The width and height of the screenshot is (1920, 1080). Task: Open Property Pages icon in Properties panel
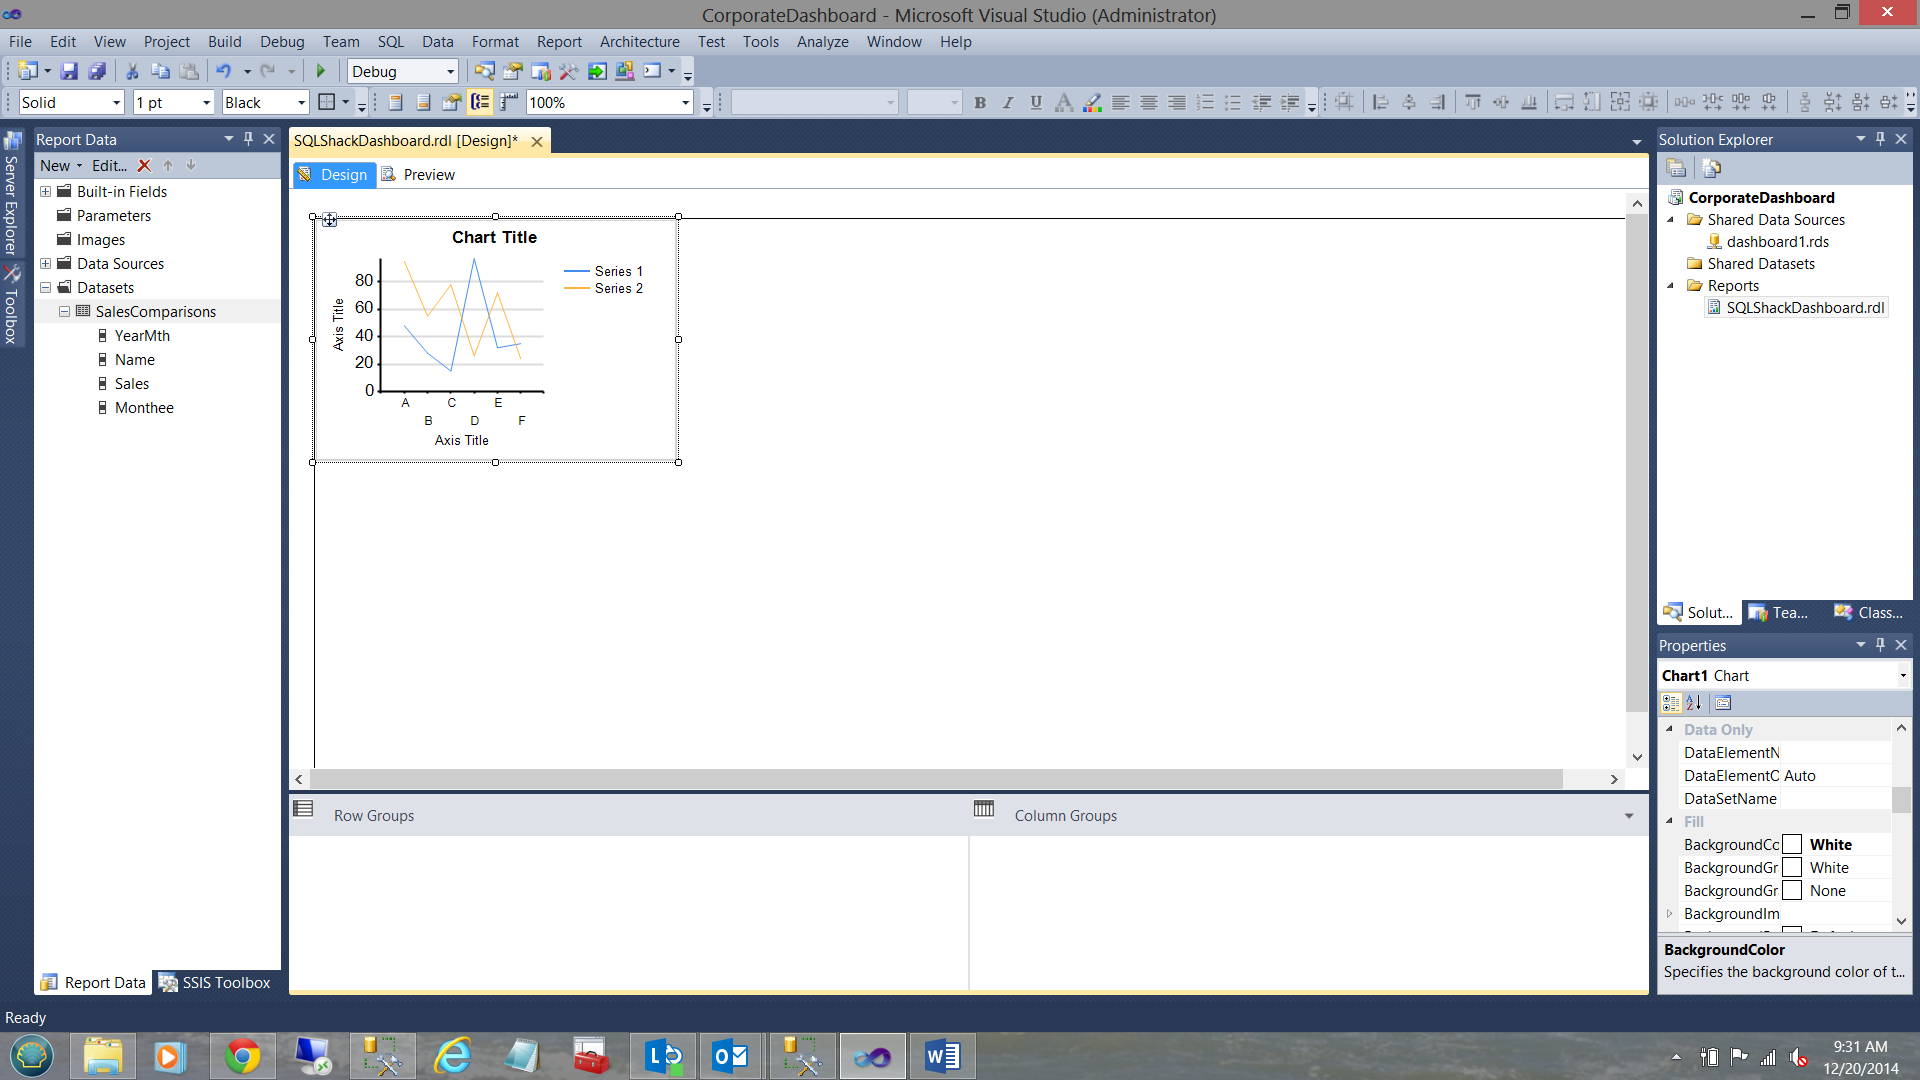tap(1723, 703)
